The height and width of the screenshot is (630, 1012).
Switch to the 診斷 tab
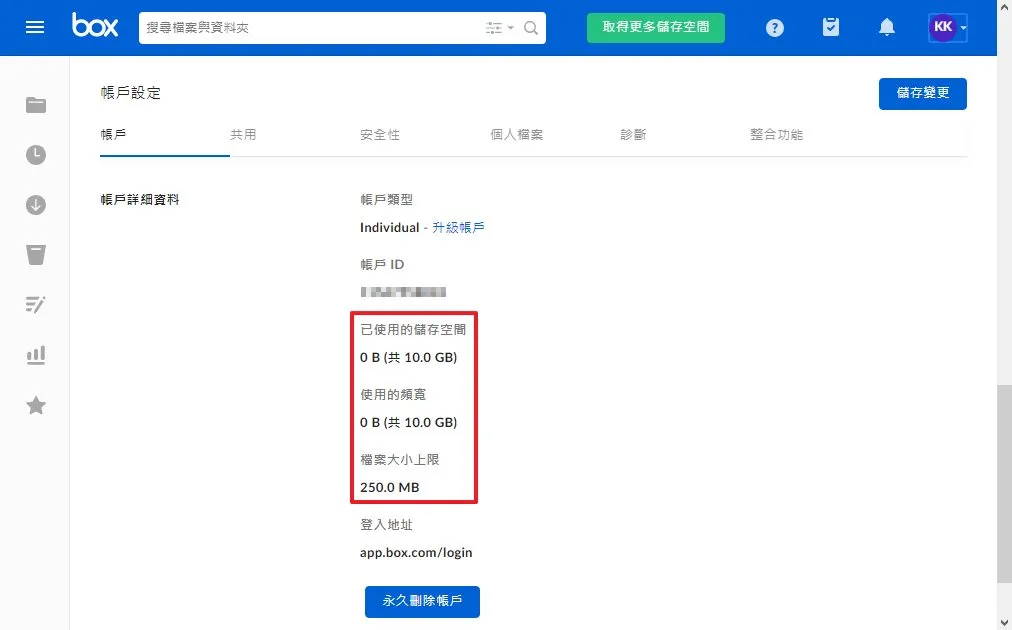pyautogui.click(x=633, y=134)
